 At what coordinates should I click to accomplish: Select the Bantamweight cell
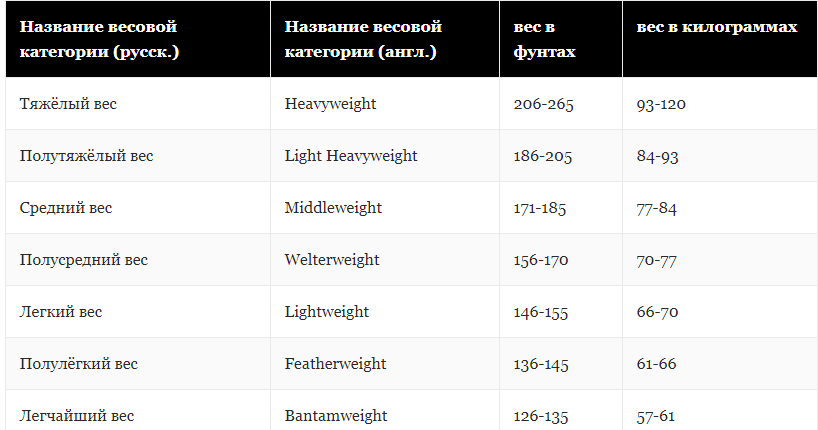[335, 416]
